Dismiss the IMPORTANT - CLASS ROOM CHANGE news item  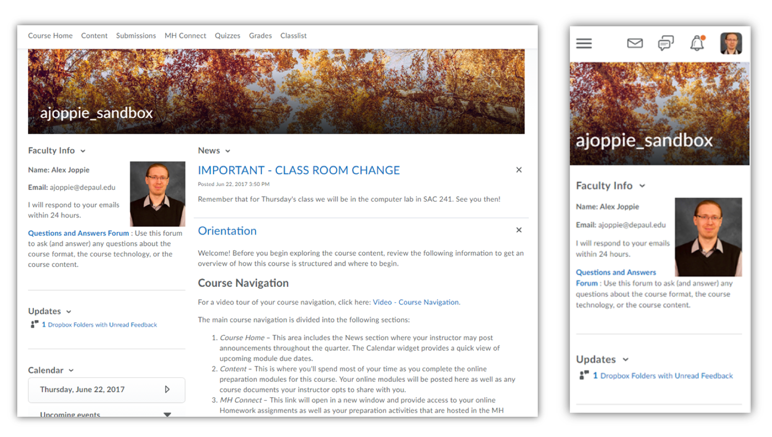(518, 170)
